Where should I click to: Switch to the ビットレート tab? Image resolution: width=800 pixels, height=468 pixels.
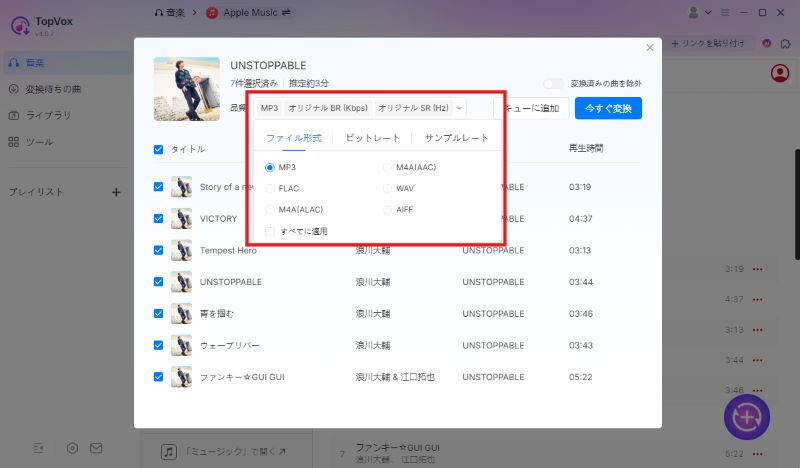click(373, 138)
